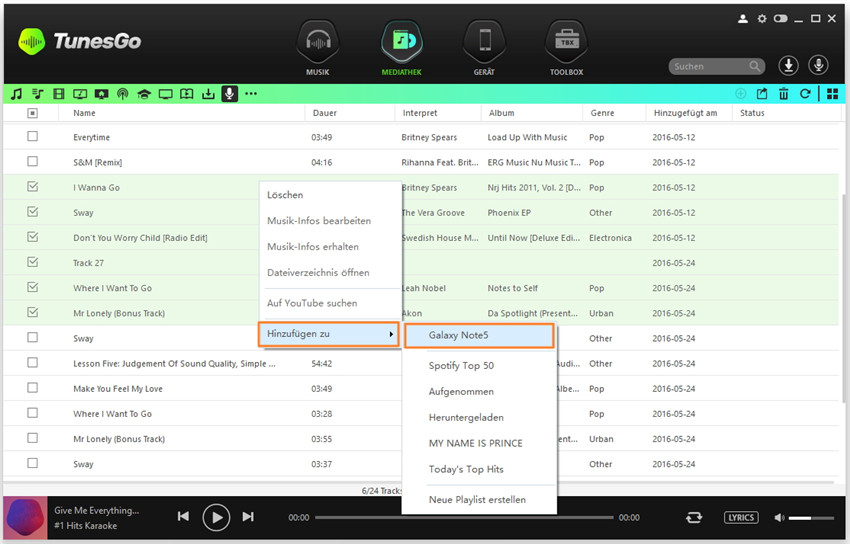This screenshot has height=544, width=850.
Task: Choose Neue Playlist erstellen
Action: [x=479, y=500]
